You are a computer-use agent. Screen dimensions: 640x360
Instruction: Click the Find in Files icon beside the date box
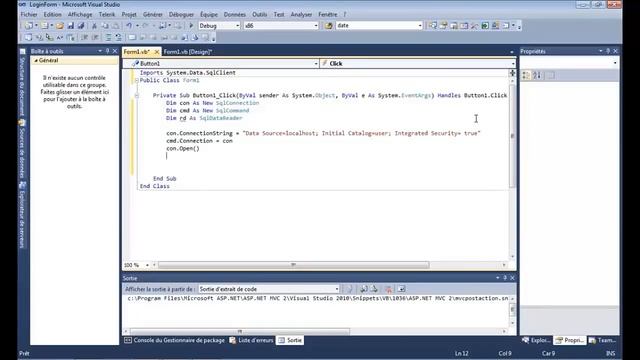coord(329,26)
